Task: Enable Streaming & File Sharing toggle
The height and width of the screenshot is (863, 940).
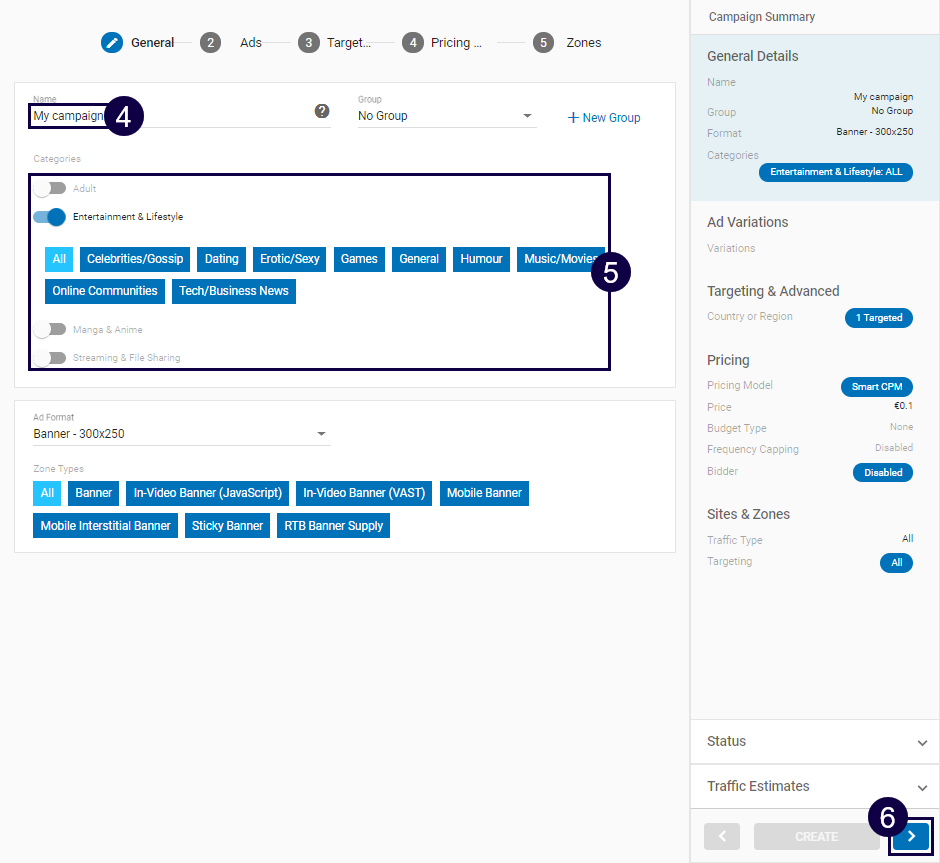Action: (49, 357)
